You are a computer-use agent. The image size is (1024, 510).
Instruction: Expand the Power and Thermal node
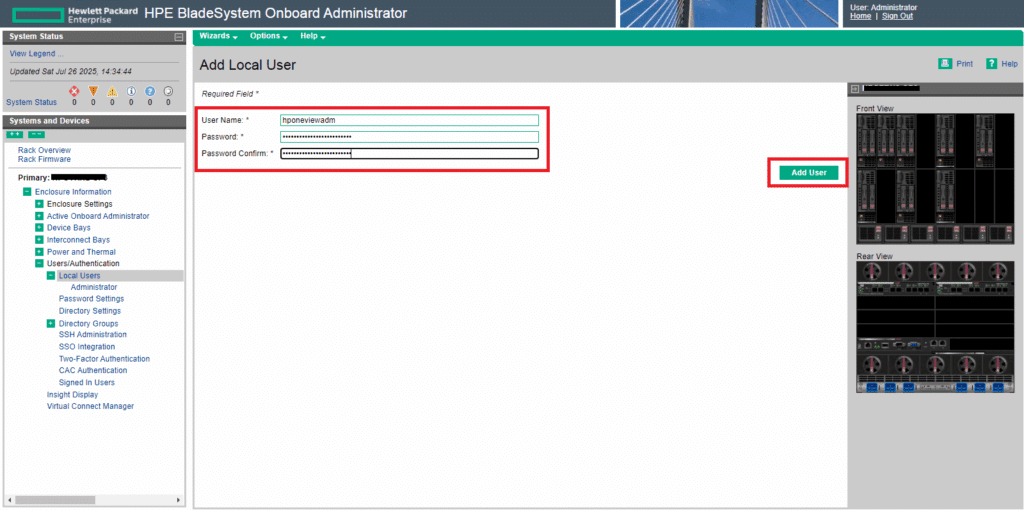coord(39,251)
